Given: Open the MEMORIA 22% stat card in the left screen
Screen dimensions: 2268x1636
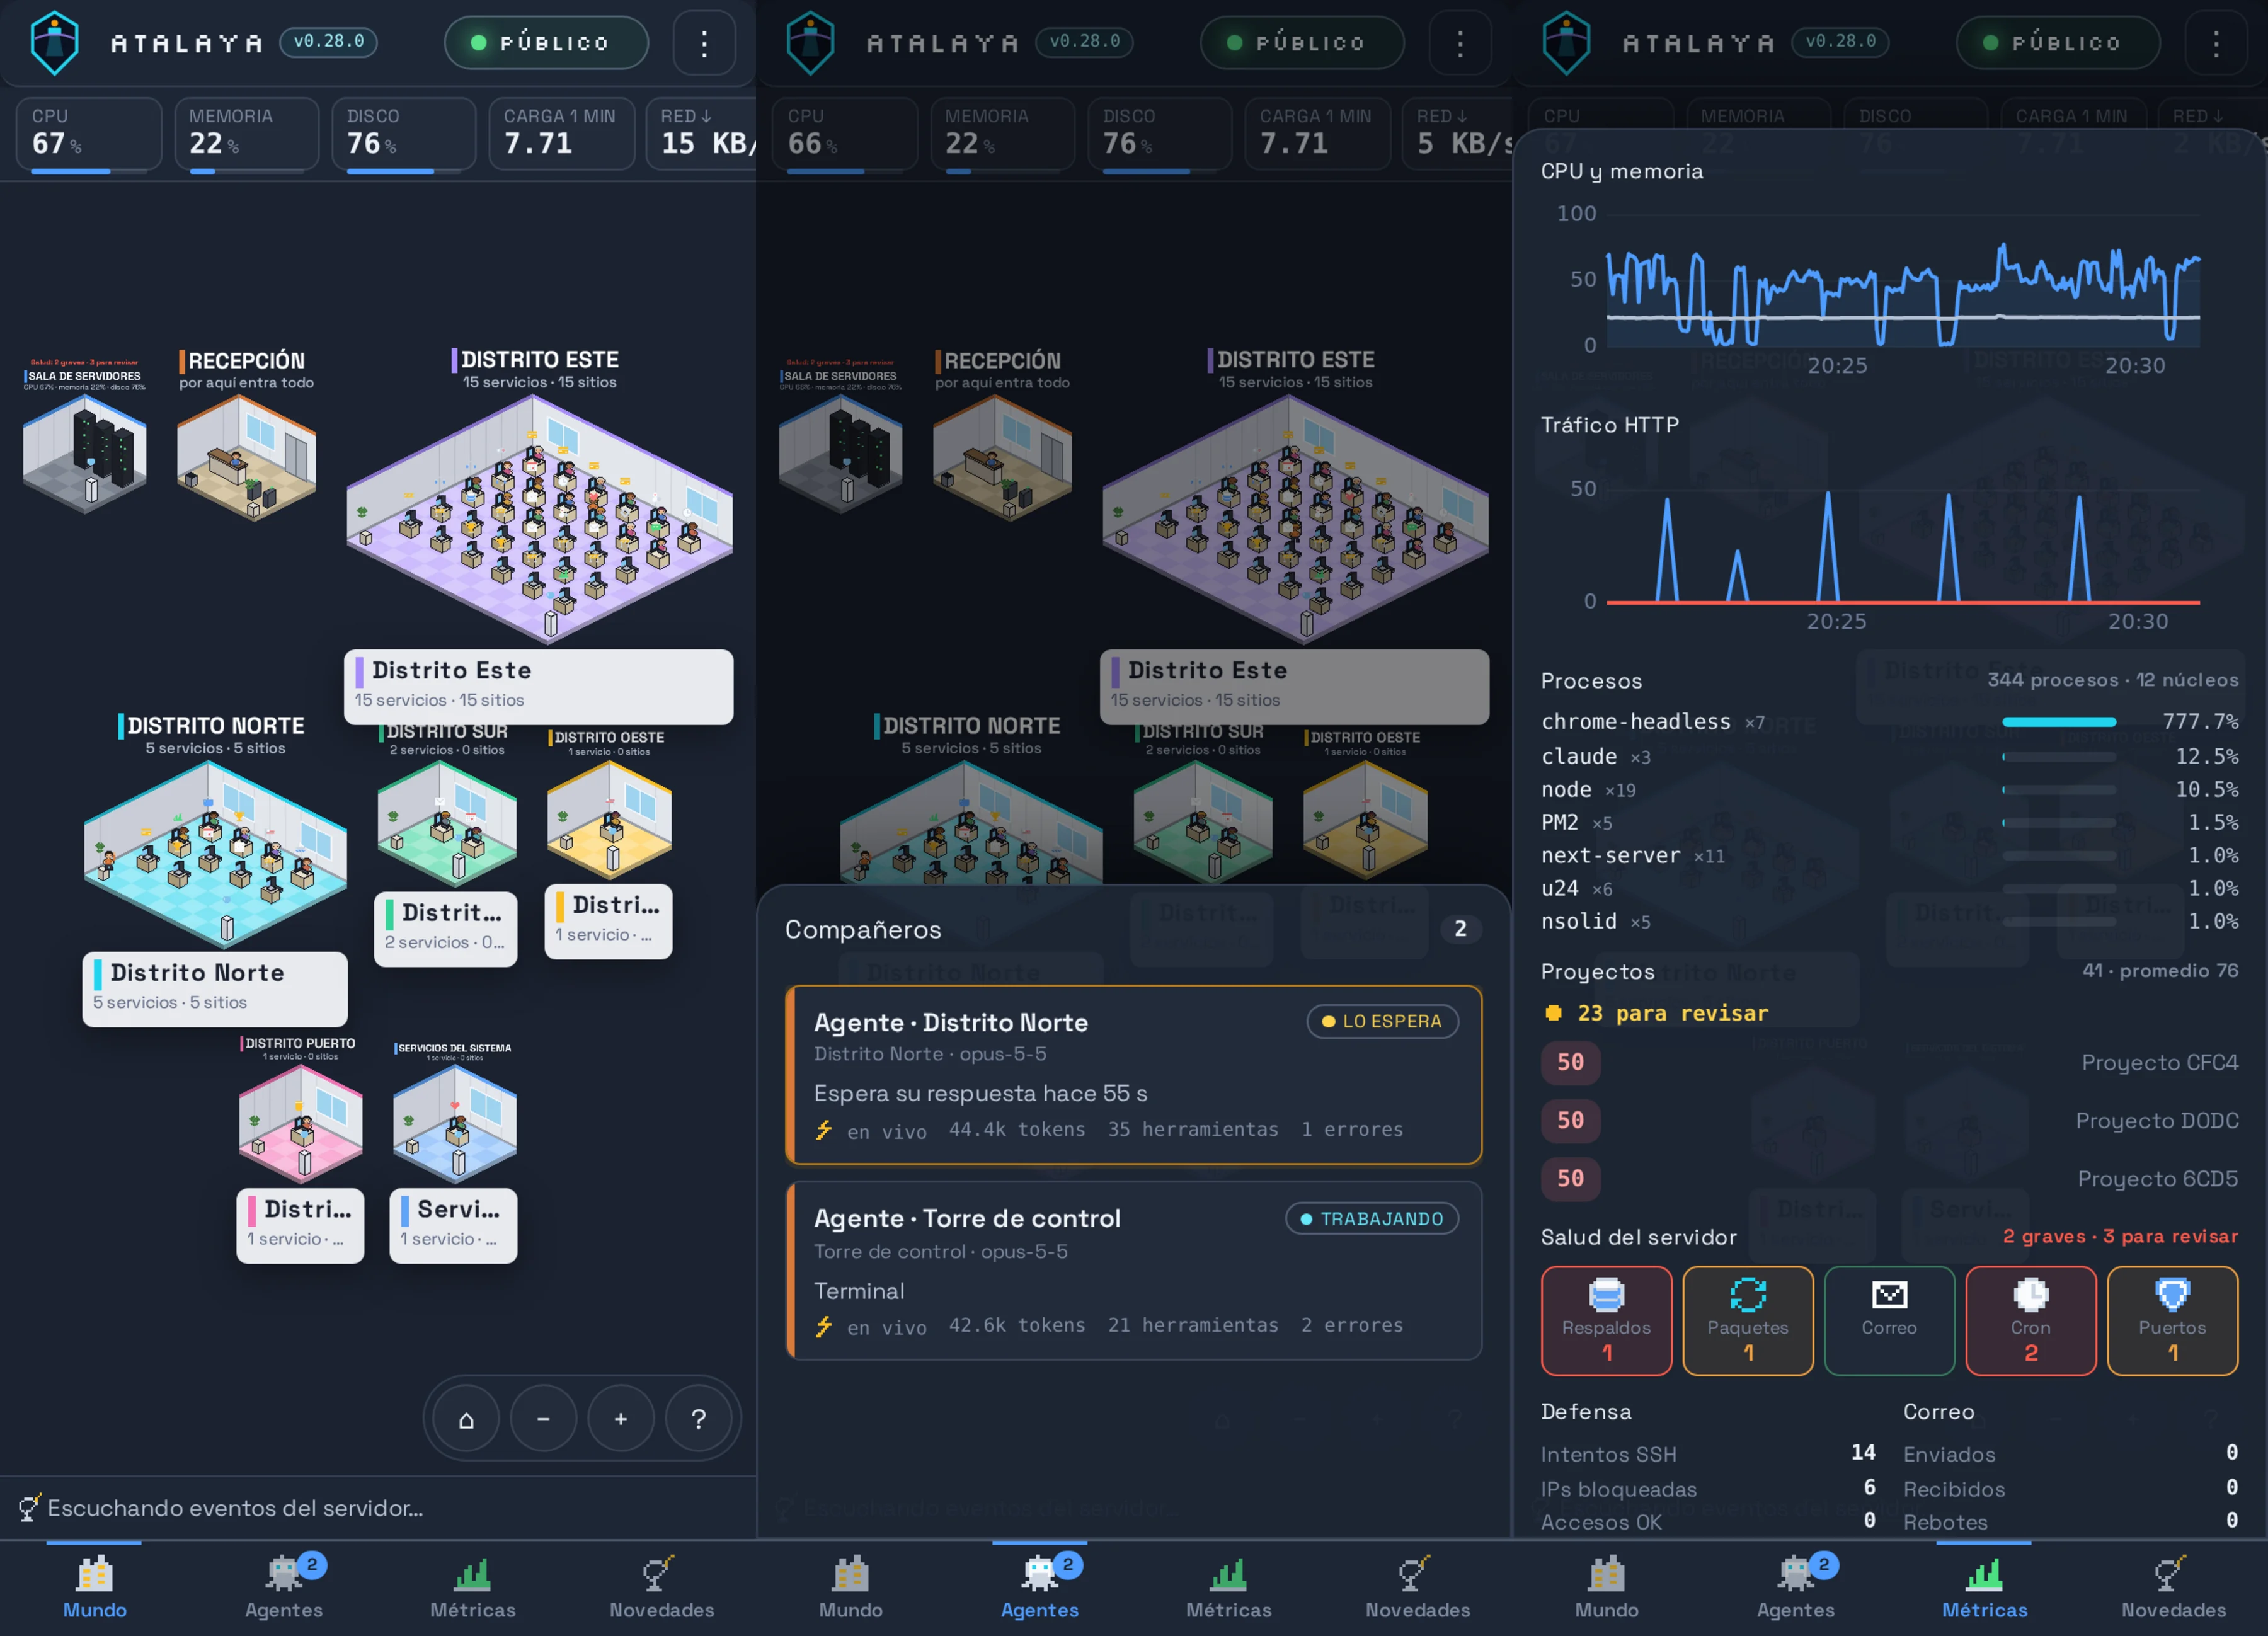Looking at the screenshot, I should click(246, 134).
